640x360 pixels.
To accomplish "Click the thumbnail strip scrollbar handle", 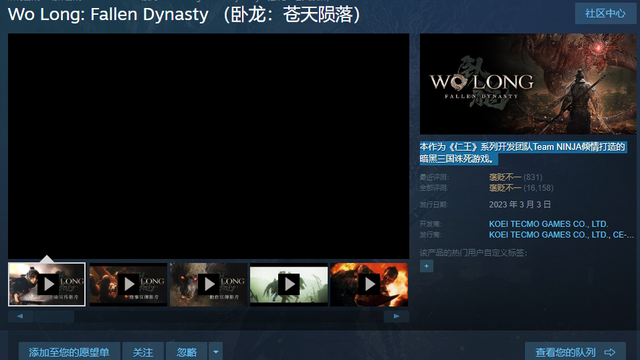I will pos(54,316).
